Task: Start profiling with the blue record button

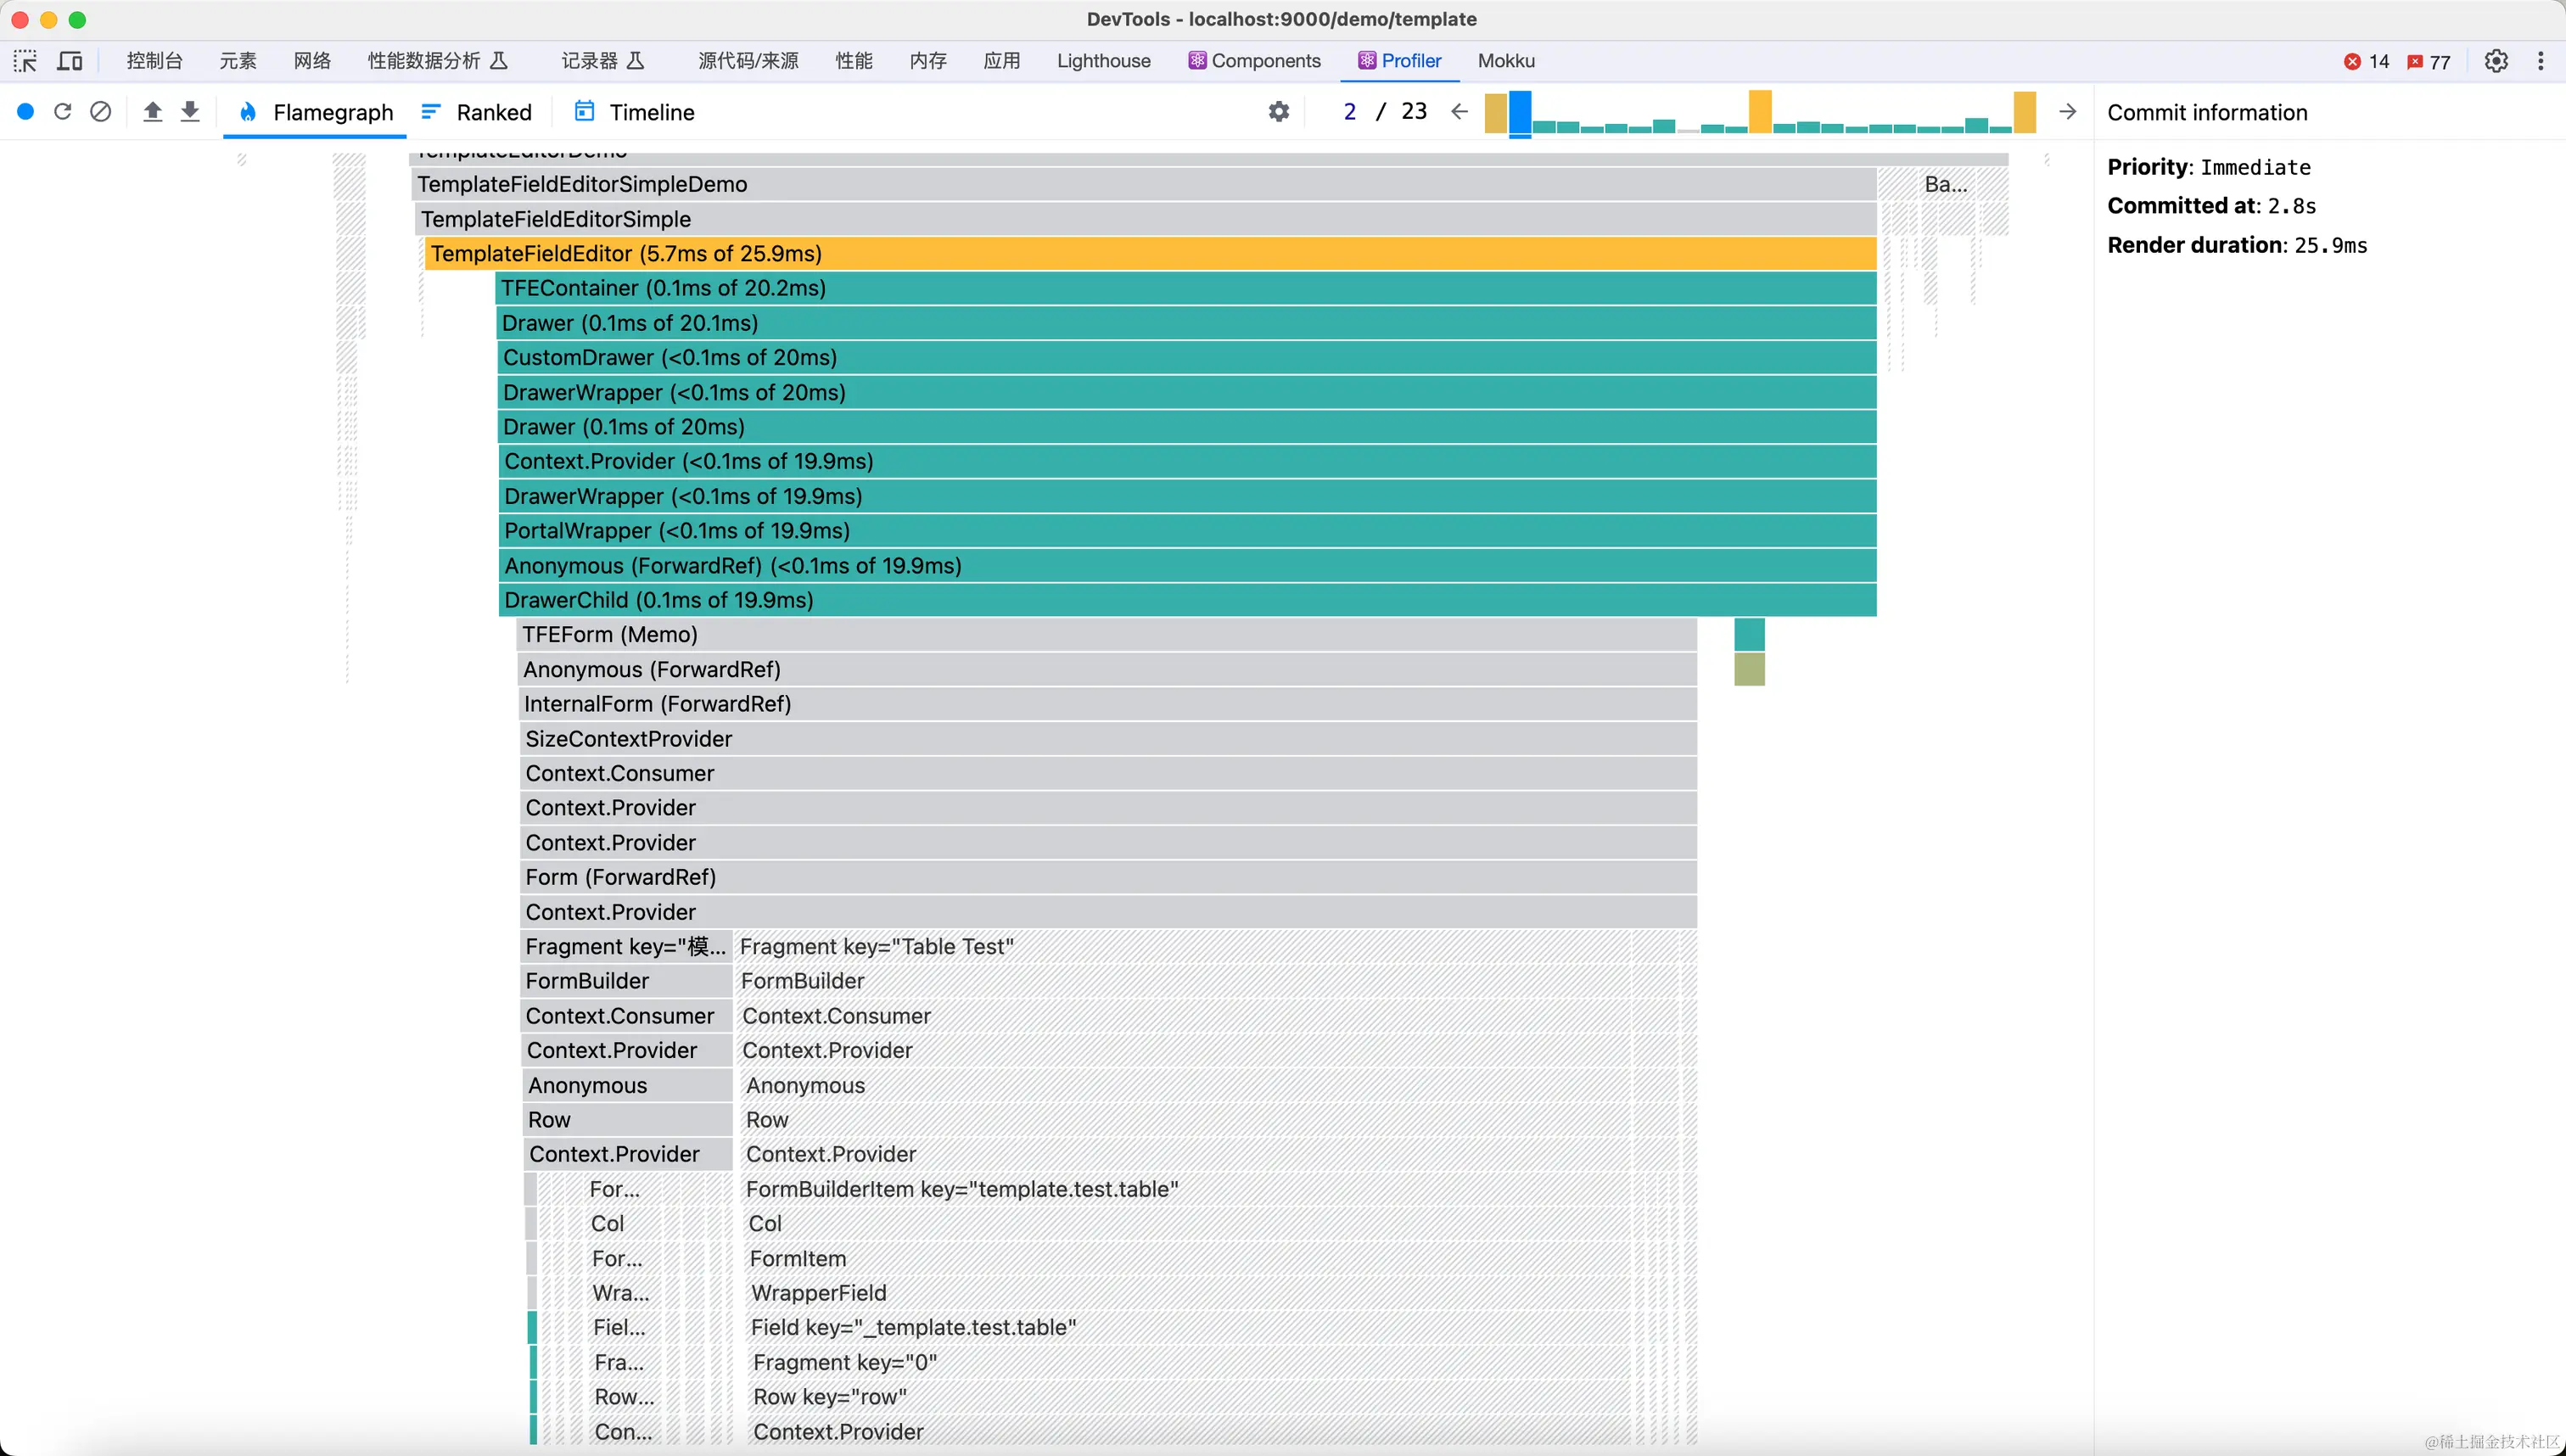Action: [26, 112]
